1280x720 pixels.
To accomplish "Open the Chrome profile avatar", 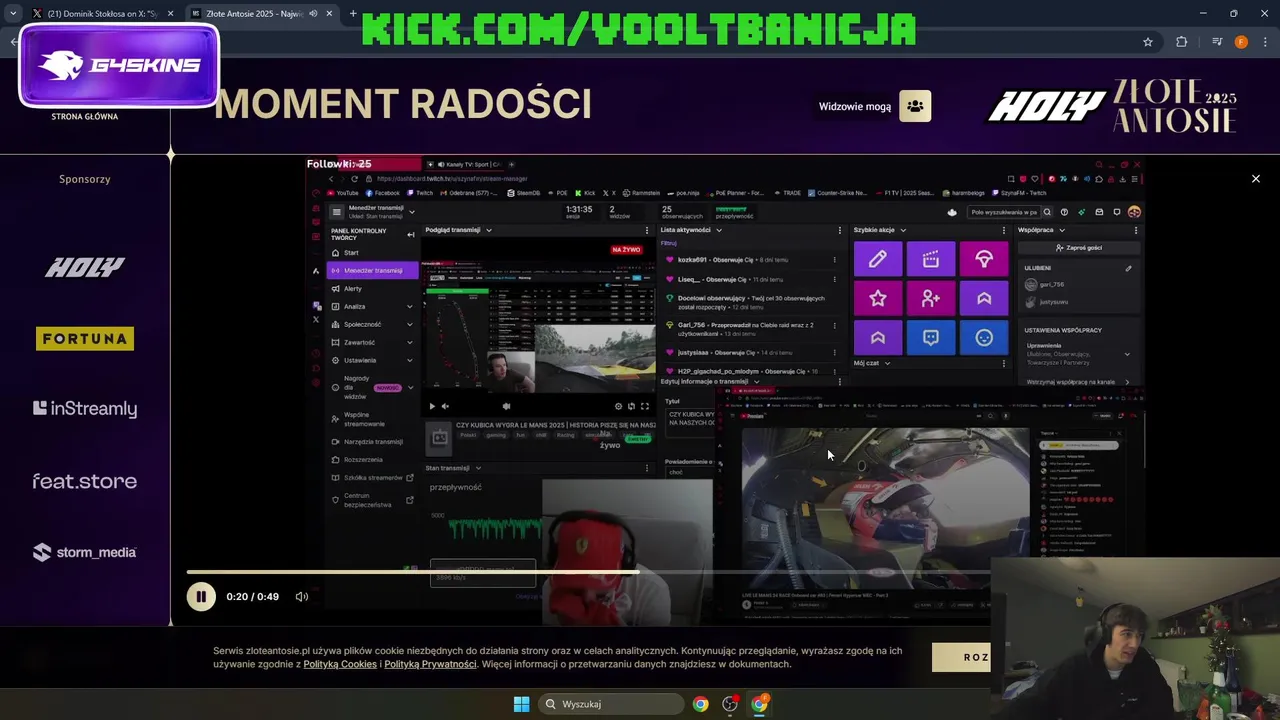I will click(x=1241, y=42).
